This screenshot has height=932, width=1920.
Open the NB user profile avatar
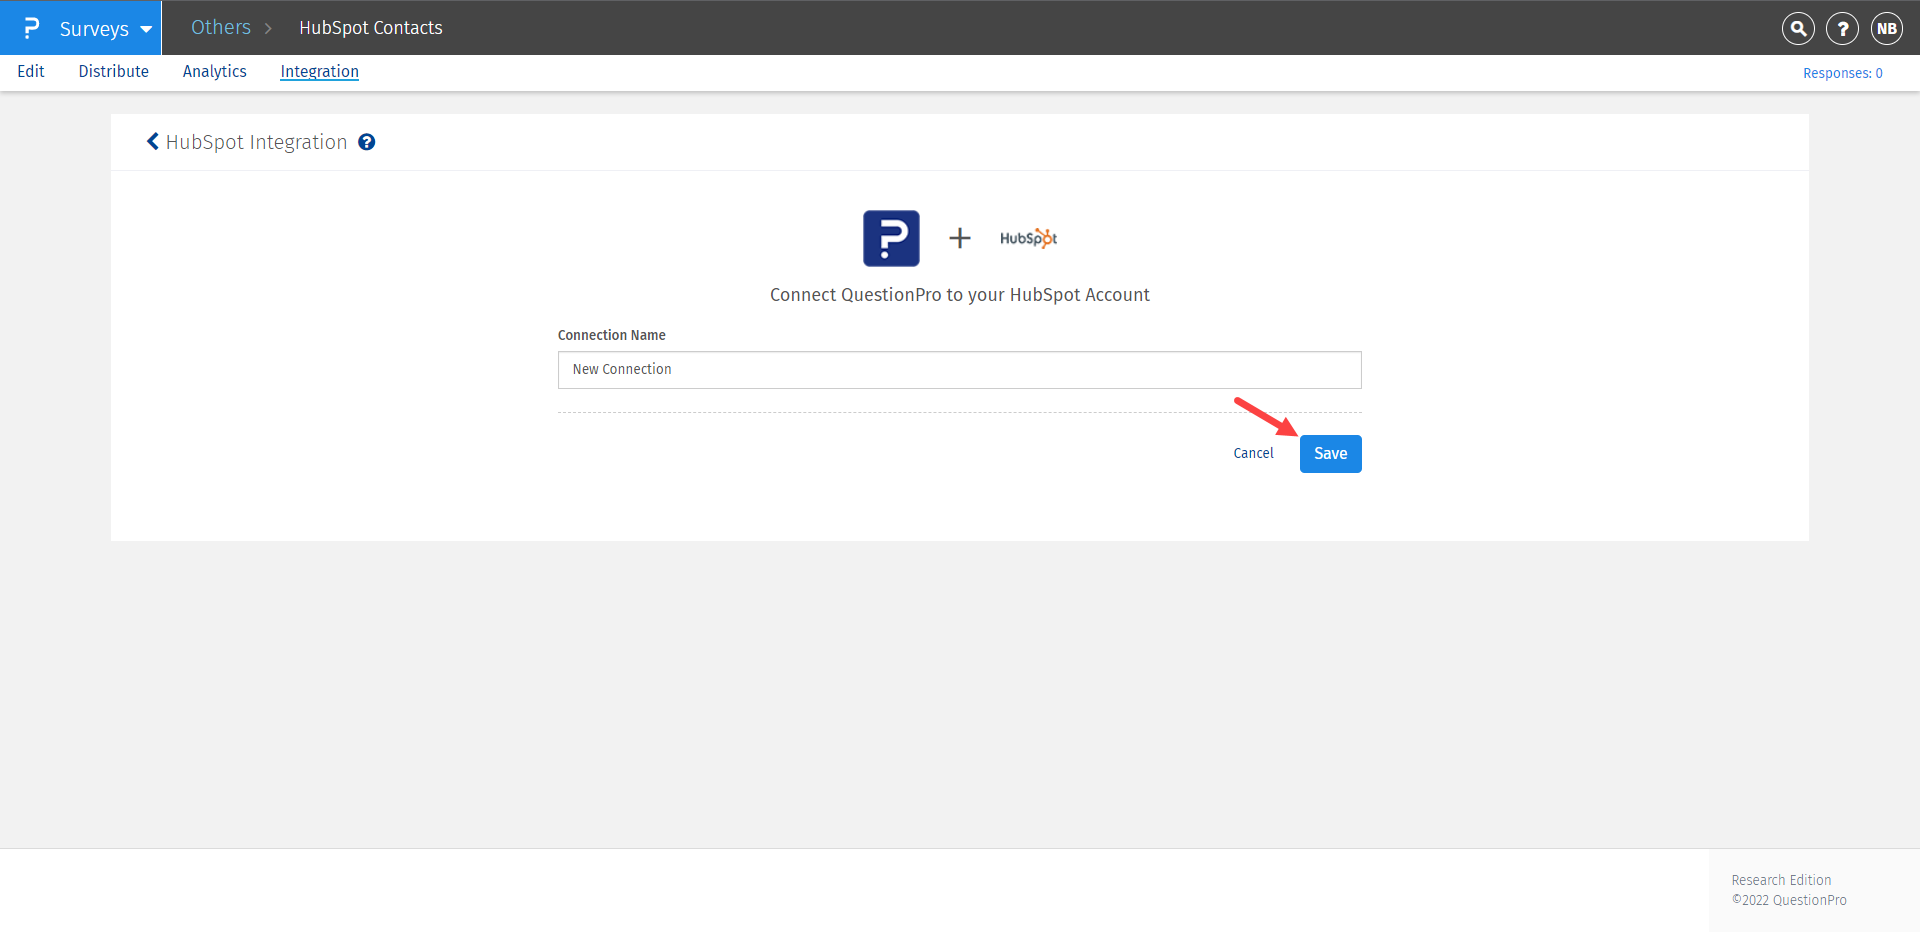click(x=1887, y=28)
